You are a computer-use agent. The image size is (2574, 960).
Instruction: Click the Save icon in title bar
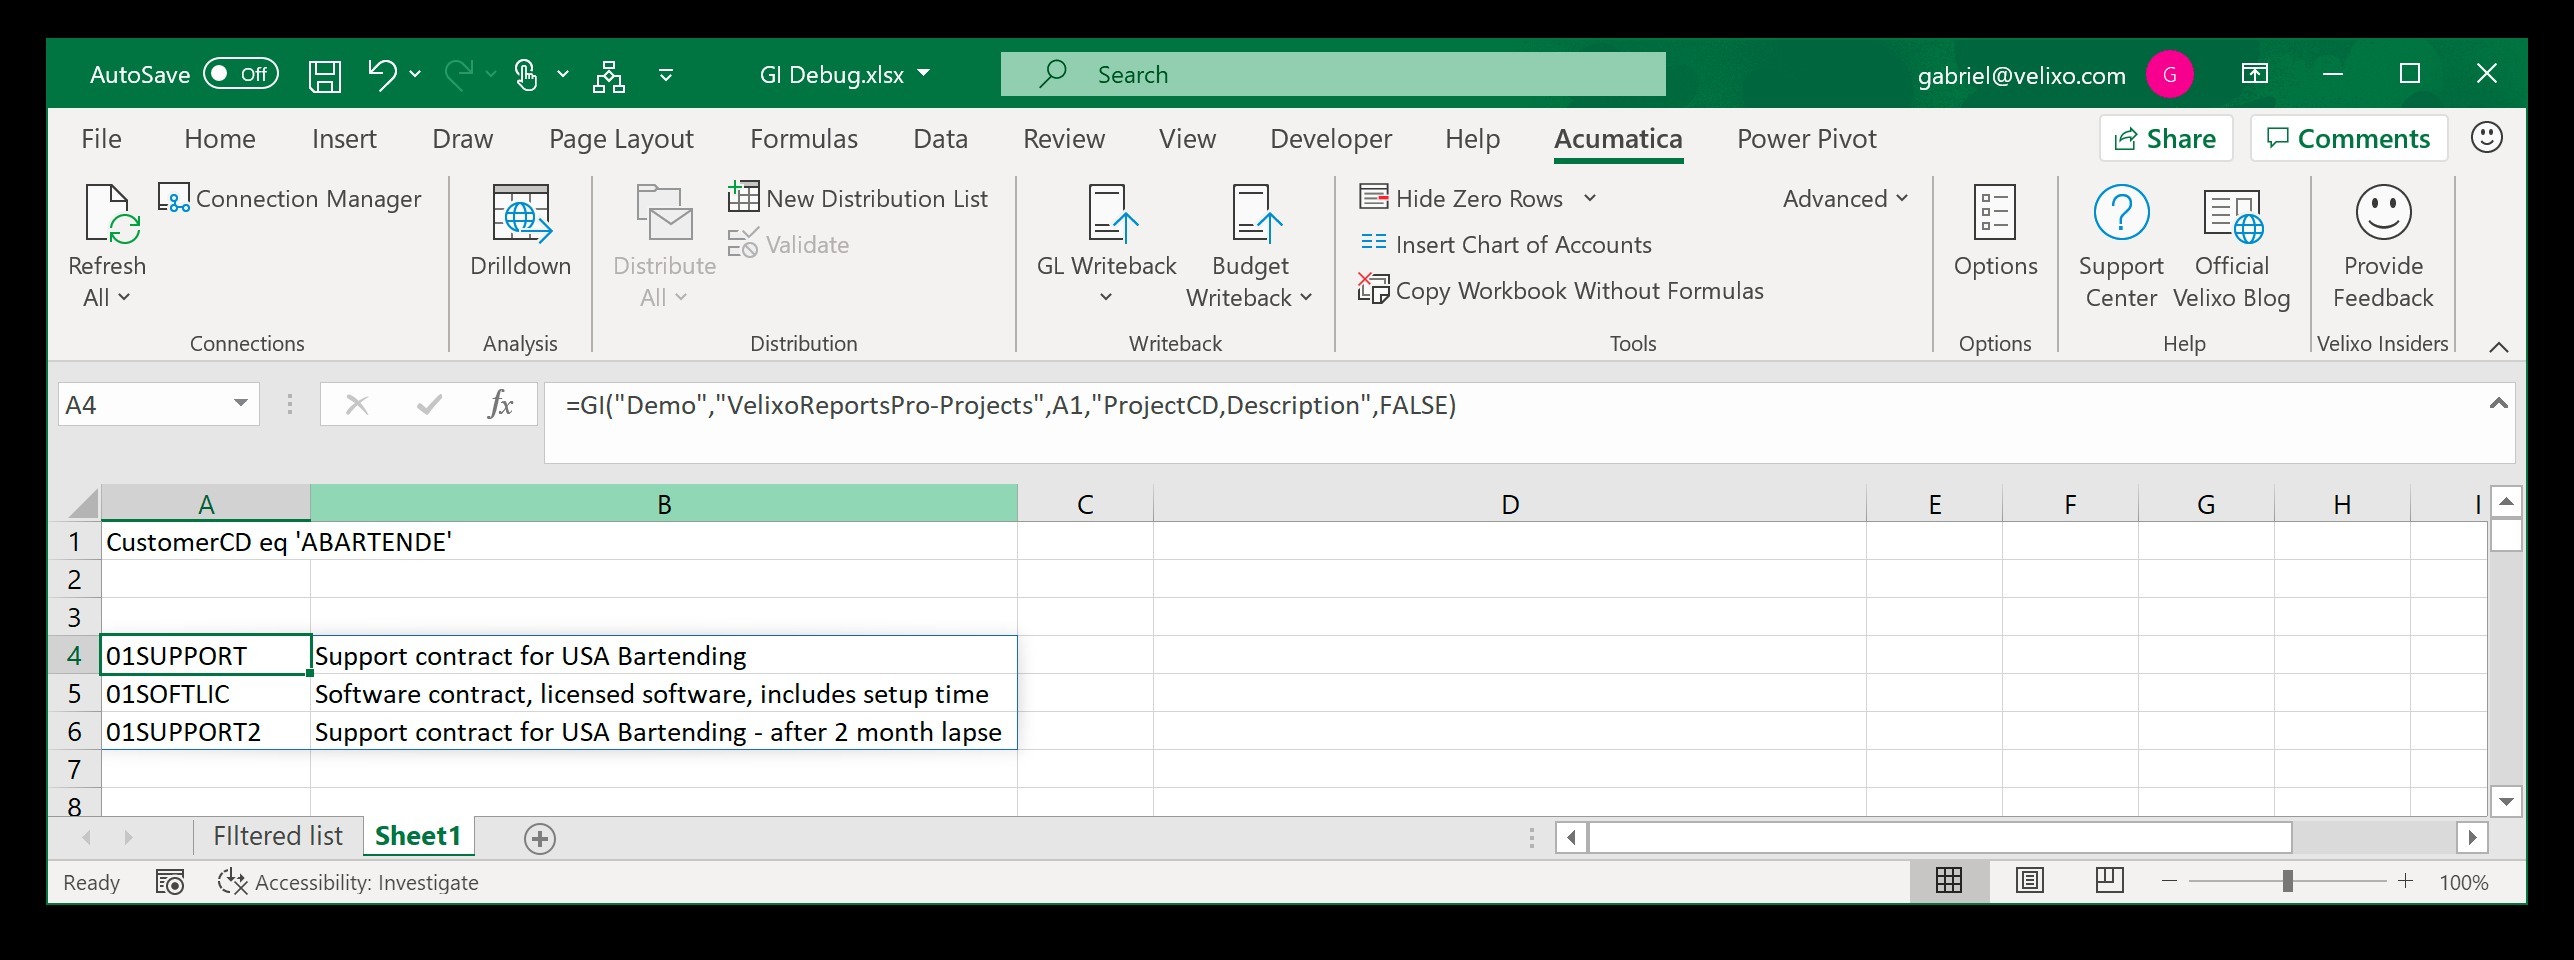coord(324,75)
